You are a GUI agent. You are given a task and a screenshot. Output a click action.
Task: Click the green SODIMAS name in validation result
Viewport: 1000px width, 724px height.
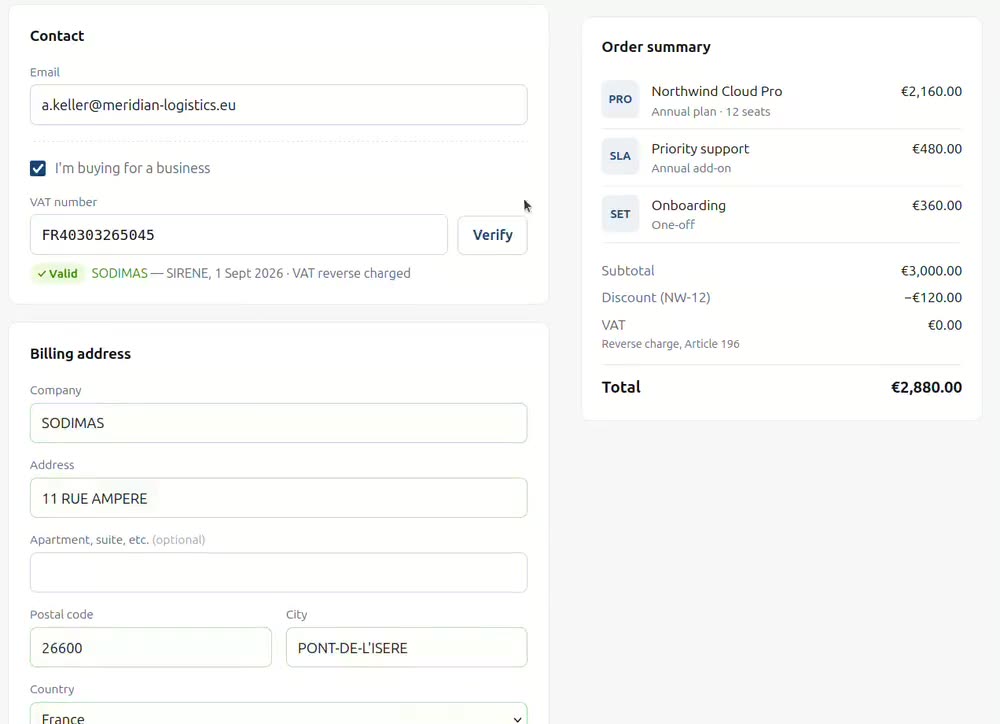click(119, 274)
